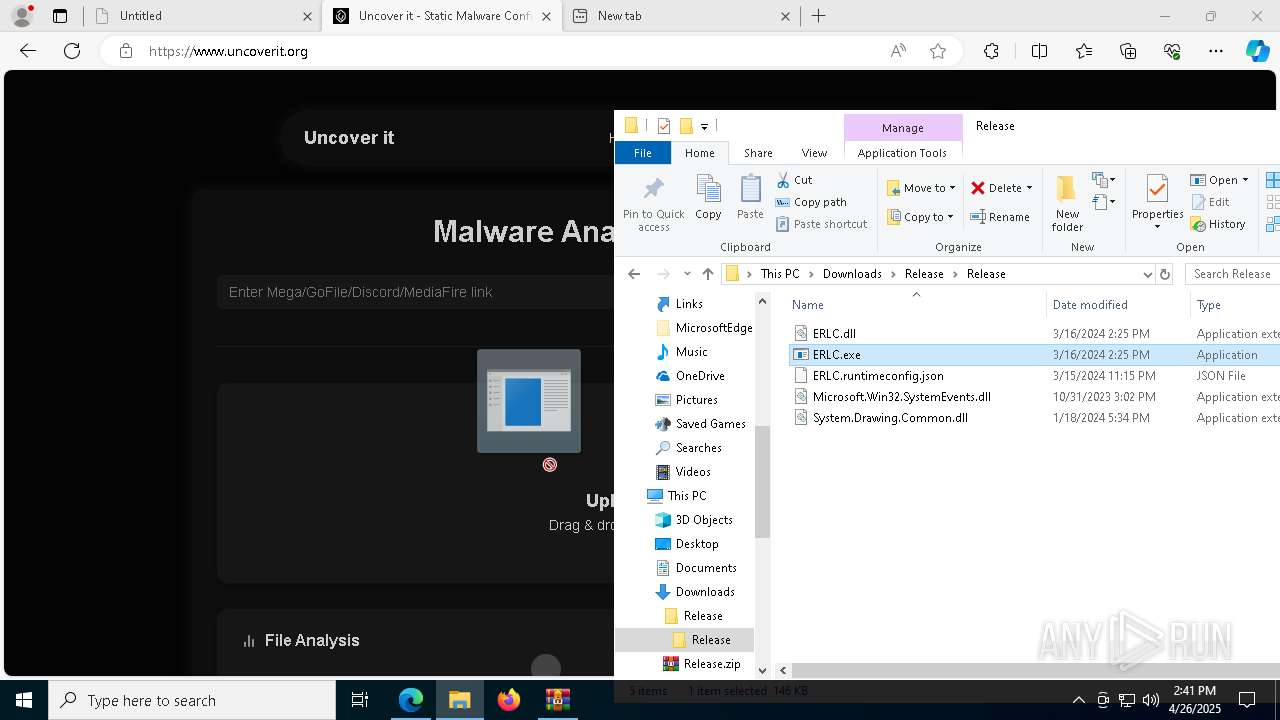Click the Enter Mega/GoFile link input field

point(415,292)
